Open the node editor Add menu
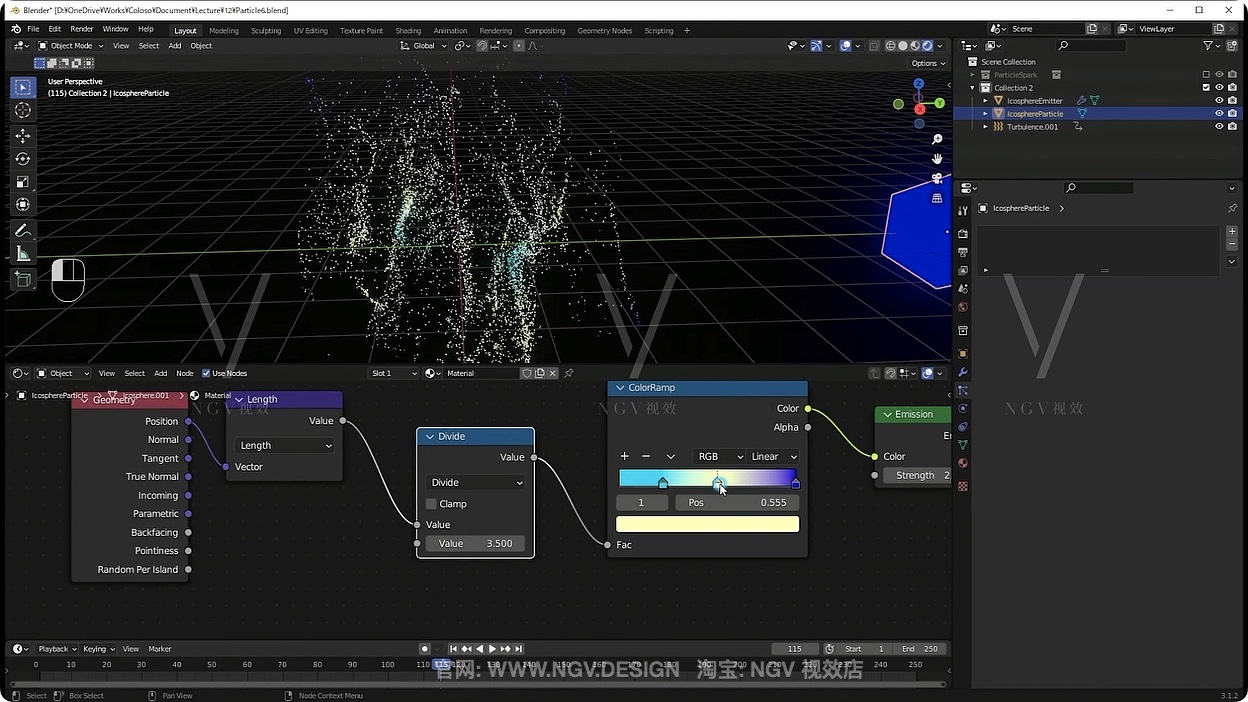 coord(160,373)
